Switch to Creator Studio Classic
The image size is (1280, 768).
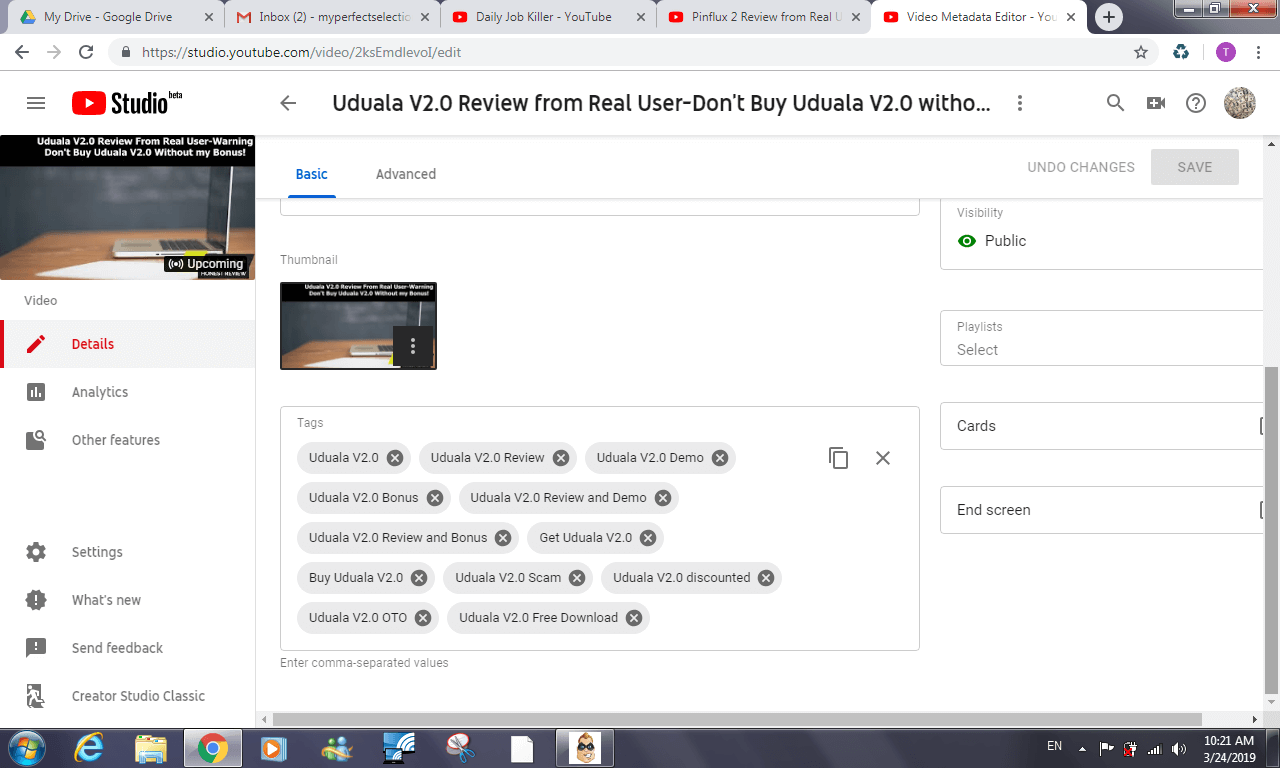click(x=128, y=696)
